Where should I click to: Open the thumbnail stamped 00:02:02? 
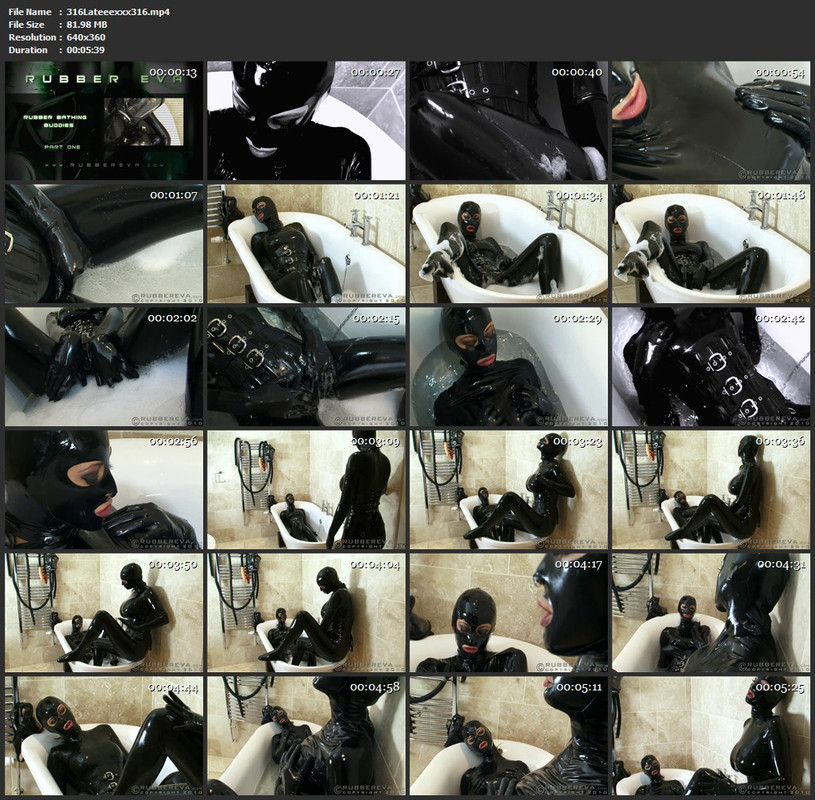[104, 366]
